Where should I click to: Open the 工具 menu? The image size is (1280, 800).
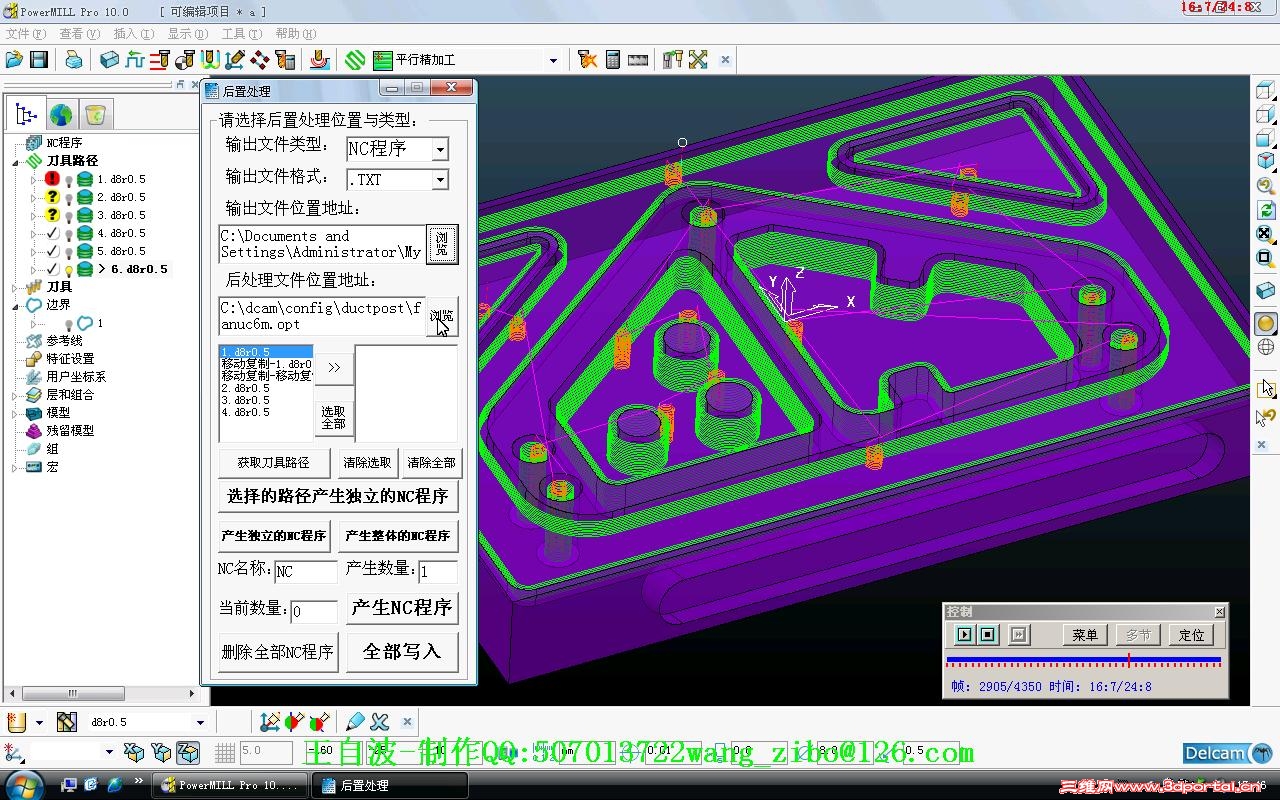pos(241,34)
